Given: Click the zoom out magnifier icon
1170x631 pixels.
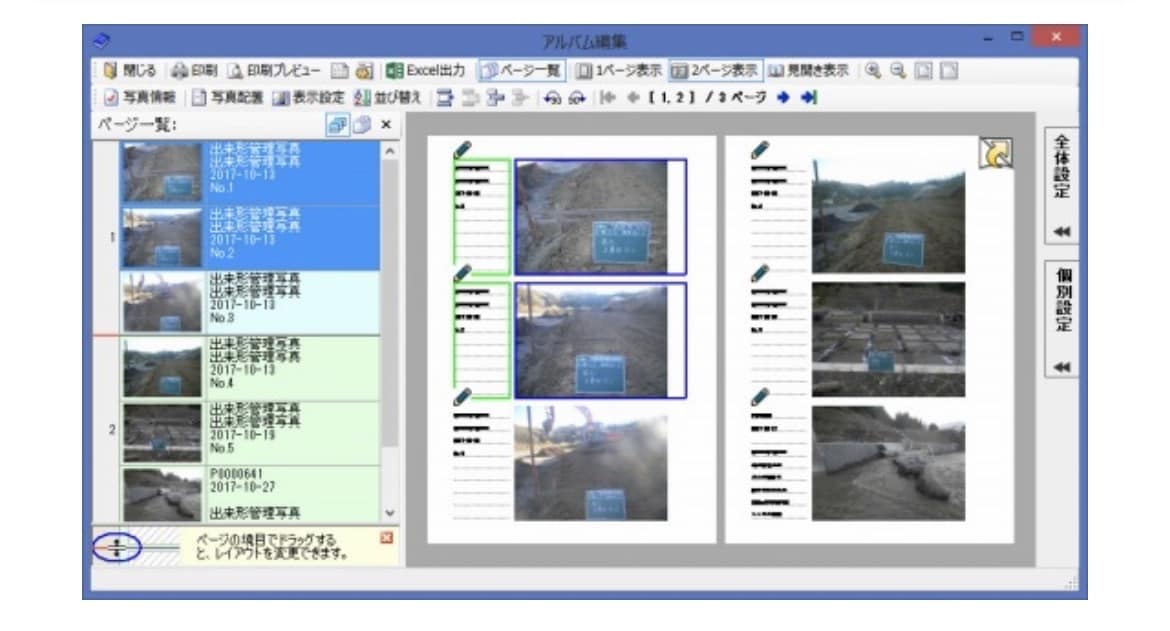Looking at the screenshot, I should click(x=898, y=71).
